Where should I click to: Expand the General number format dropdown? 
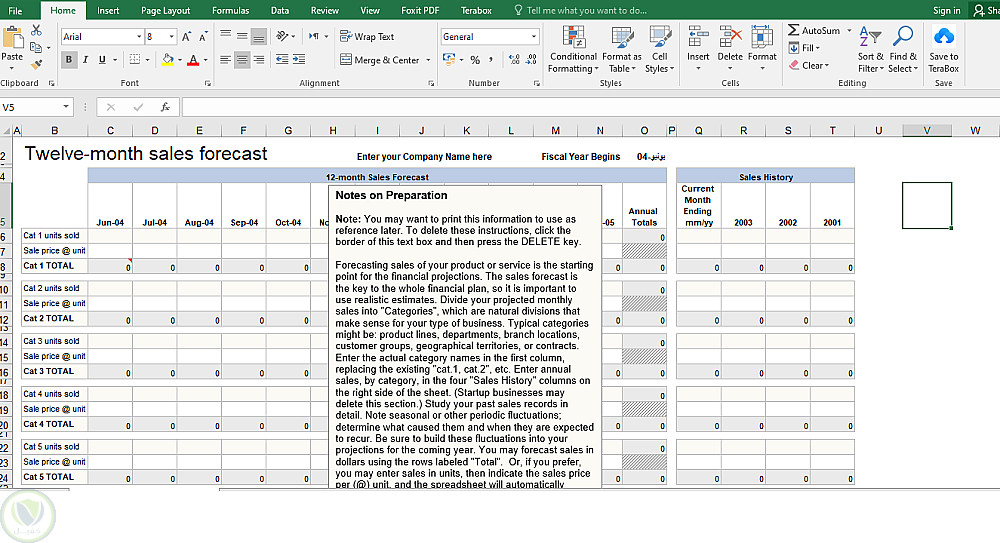pyautogui.click(x=534, y=37)
